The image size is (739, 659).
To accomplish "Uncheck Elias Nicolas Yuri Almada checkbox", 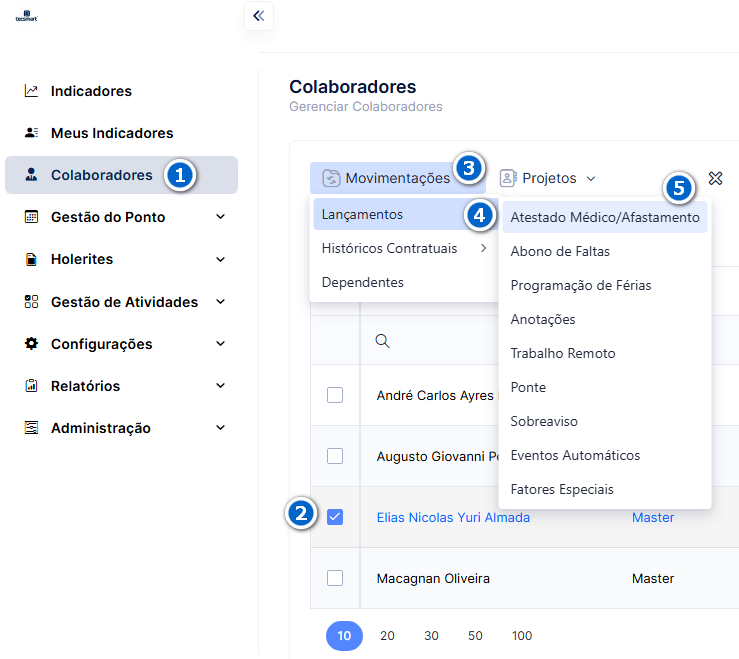I will [x=335, y=517].
